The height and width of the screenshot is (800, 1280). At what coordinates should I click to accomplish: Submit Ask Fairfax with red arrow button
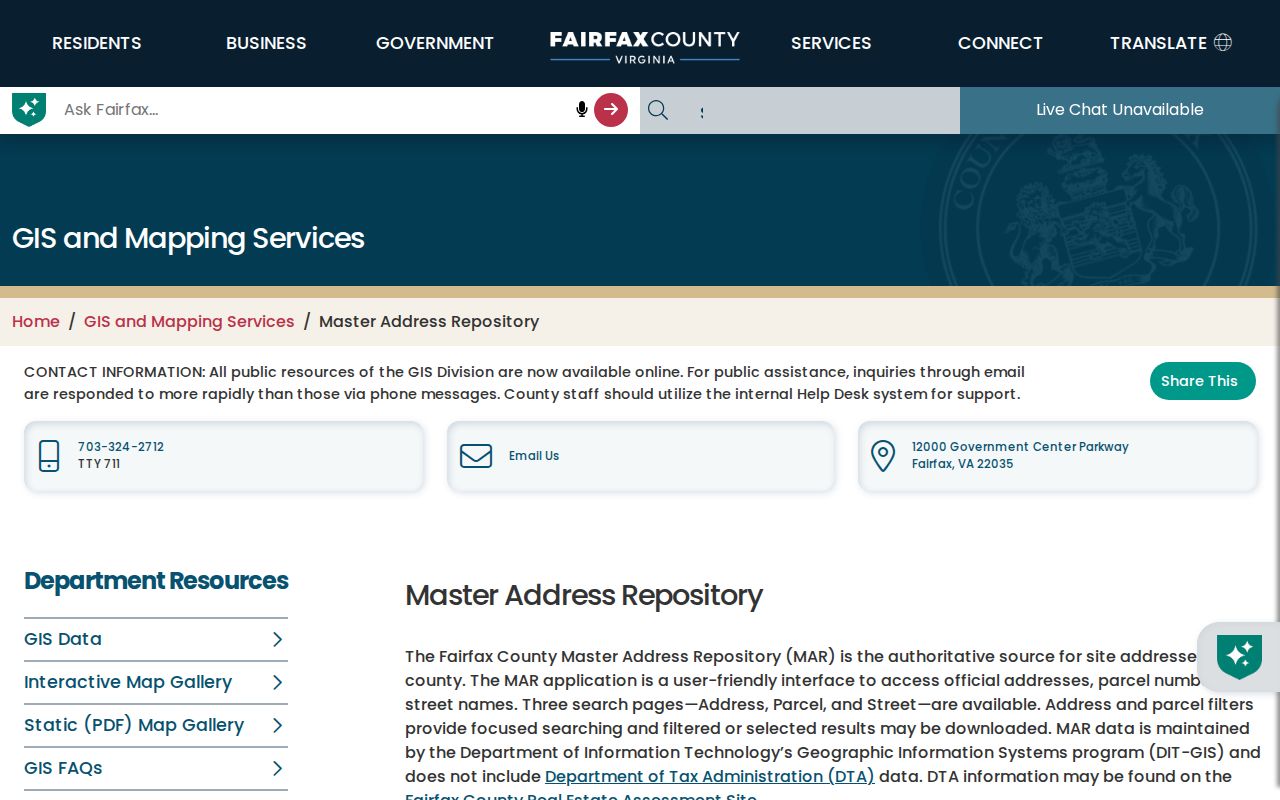pyautogui.click(x=611, y=110)
